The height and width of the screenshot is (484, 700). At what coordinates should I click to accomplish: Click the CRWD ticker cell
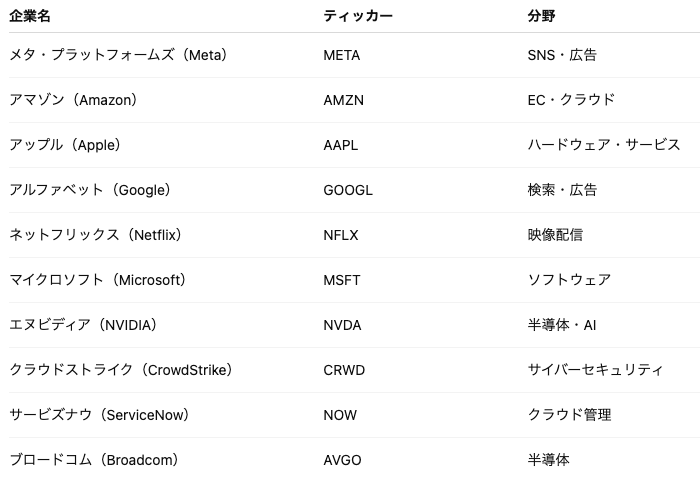click(344, 370)
